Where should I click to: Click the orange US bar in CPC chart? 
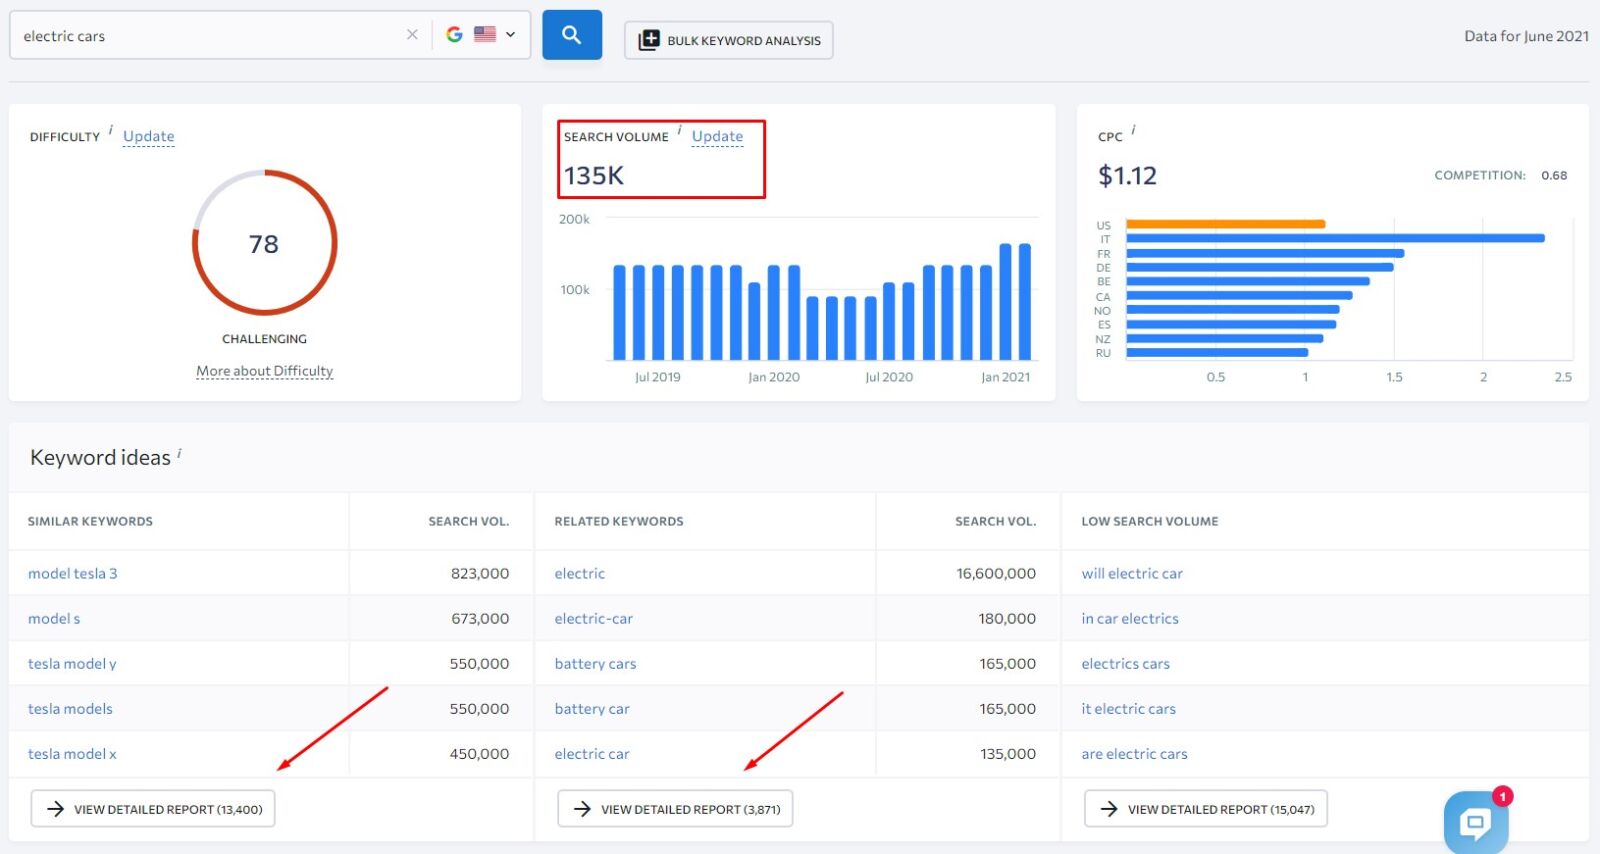[1226, 224]
